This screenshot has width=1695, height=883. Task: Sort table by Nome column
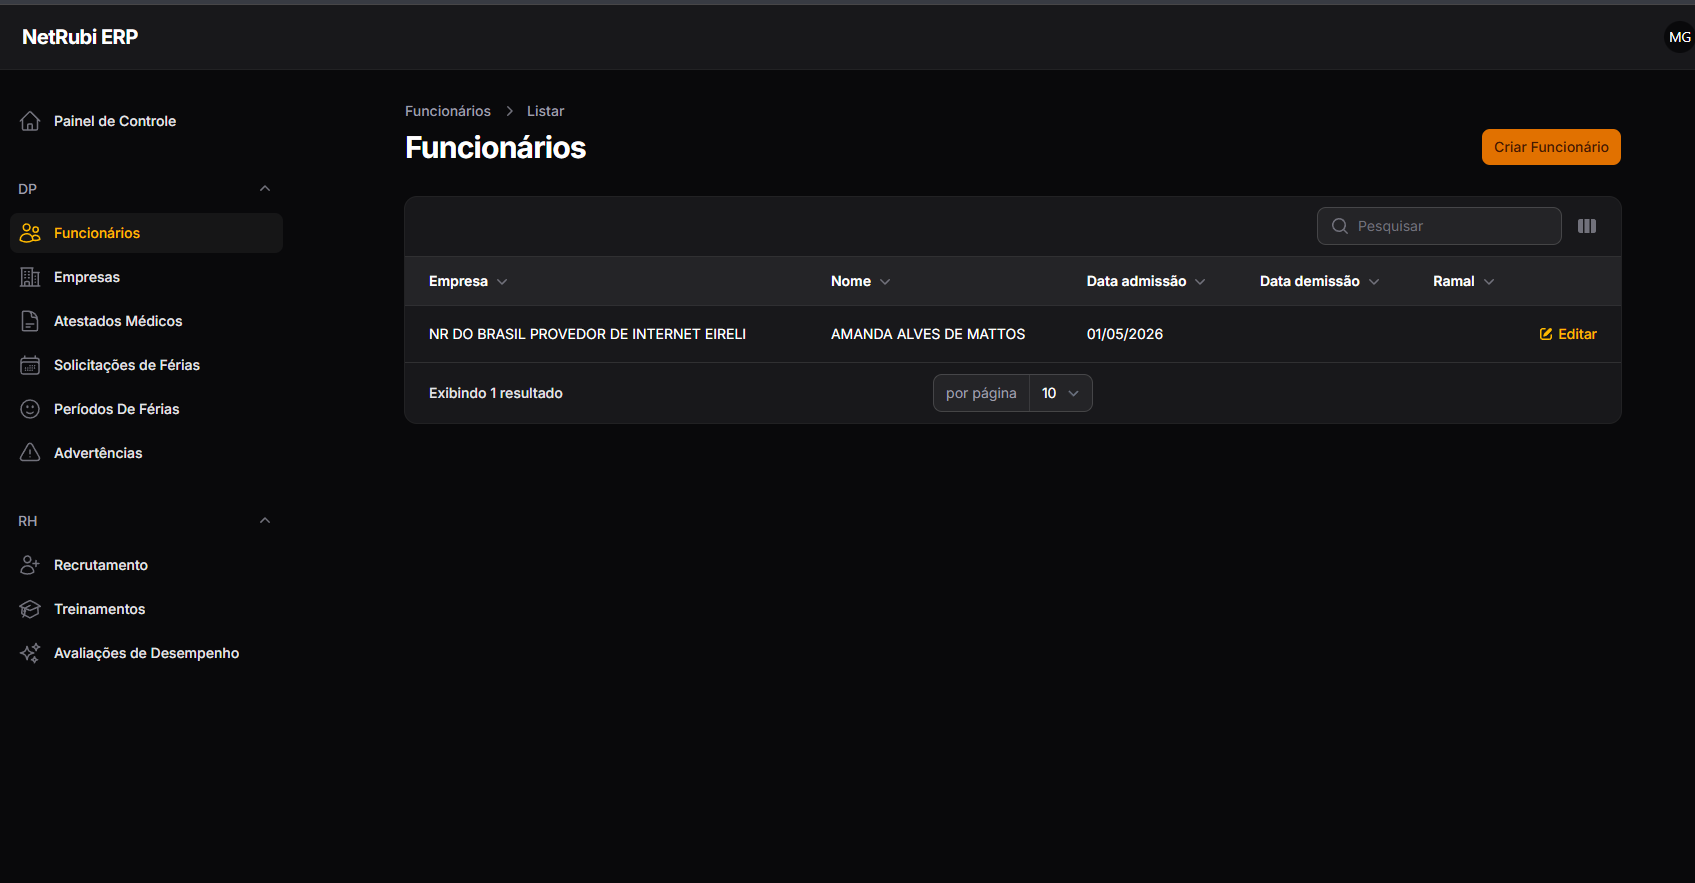click(x=860, y=281)
